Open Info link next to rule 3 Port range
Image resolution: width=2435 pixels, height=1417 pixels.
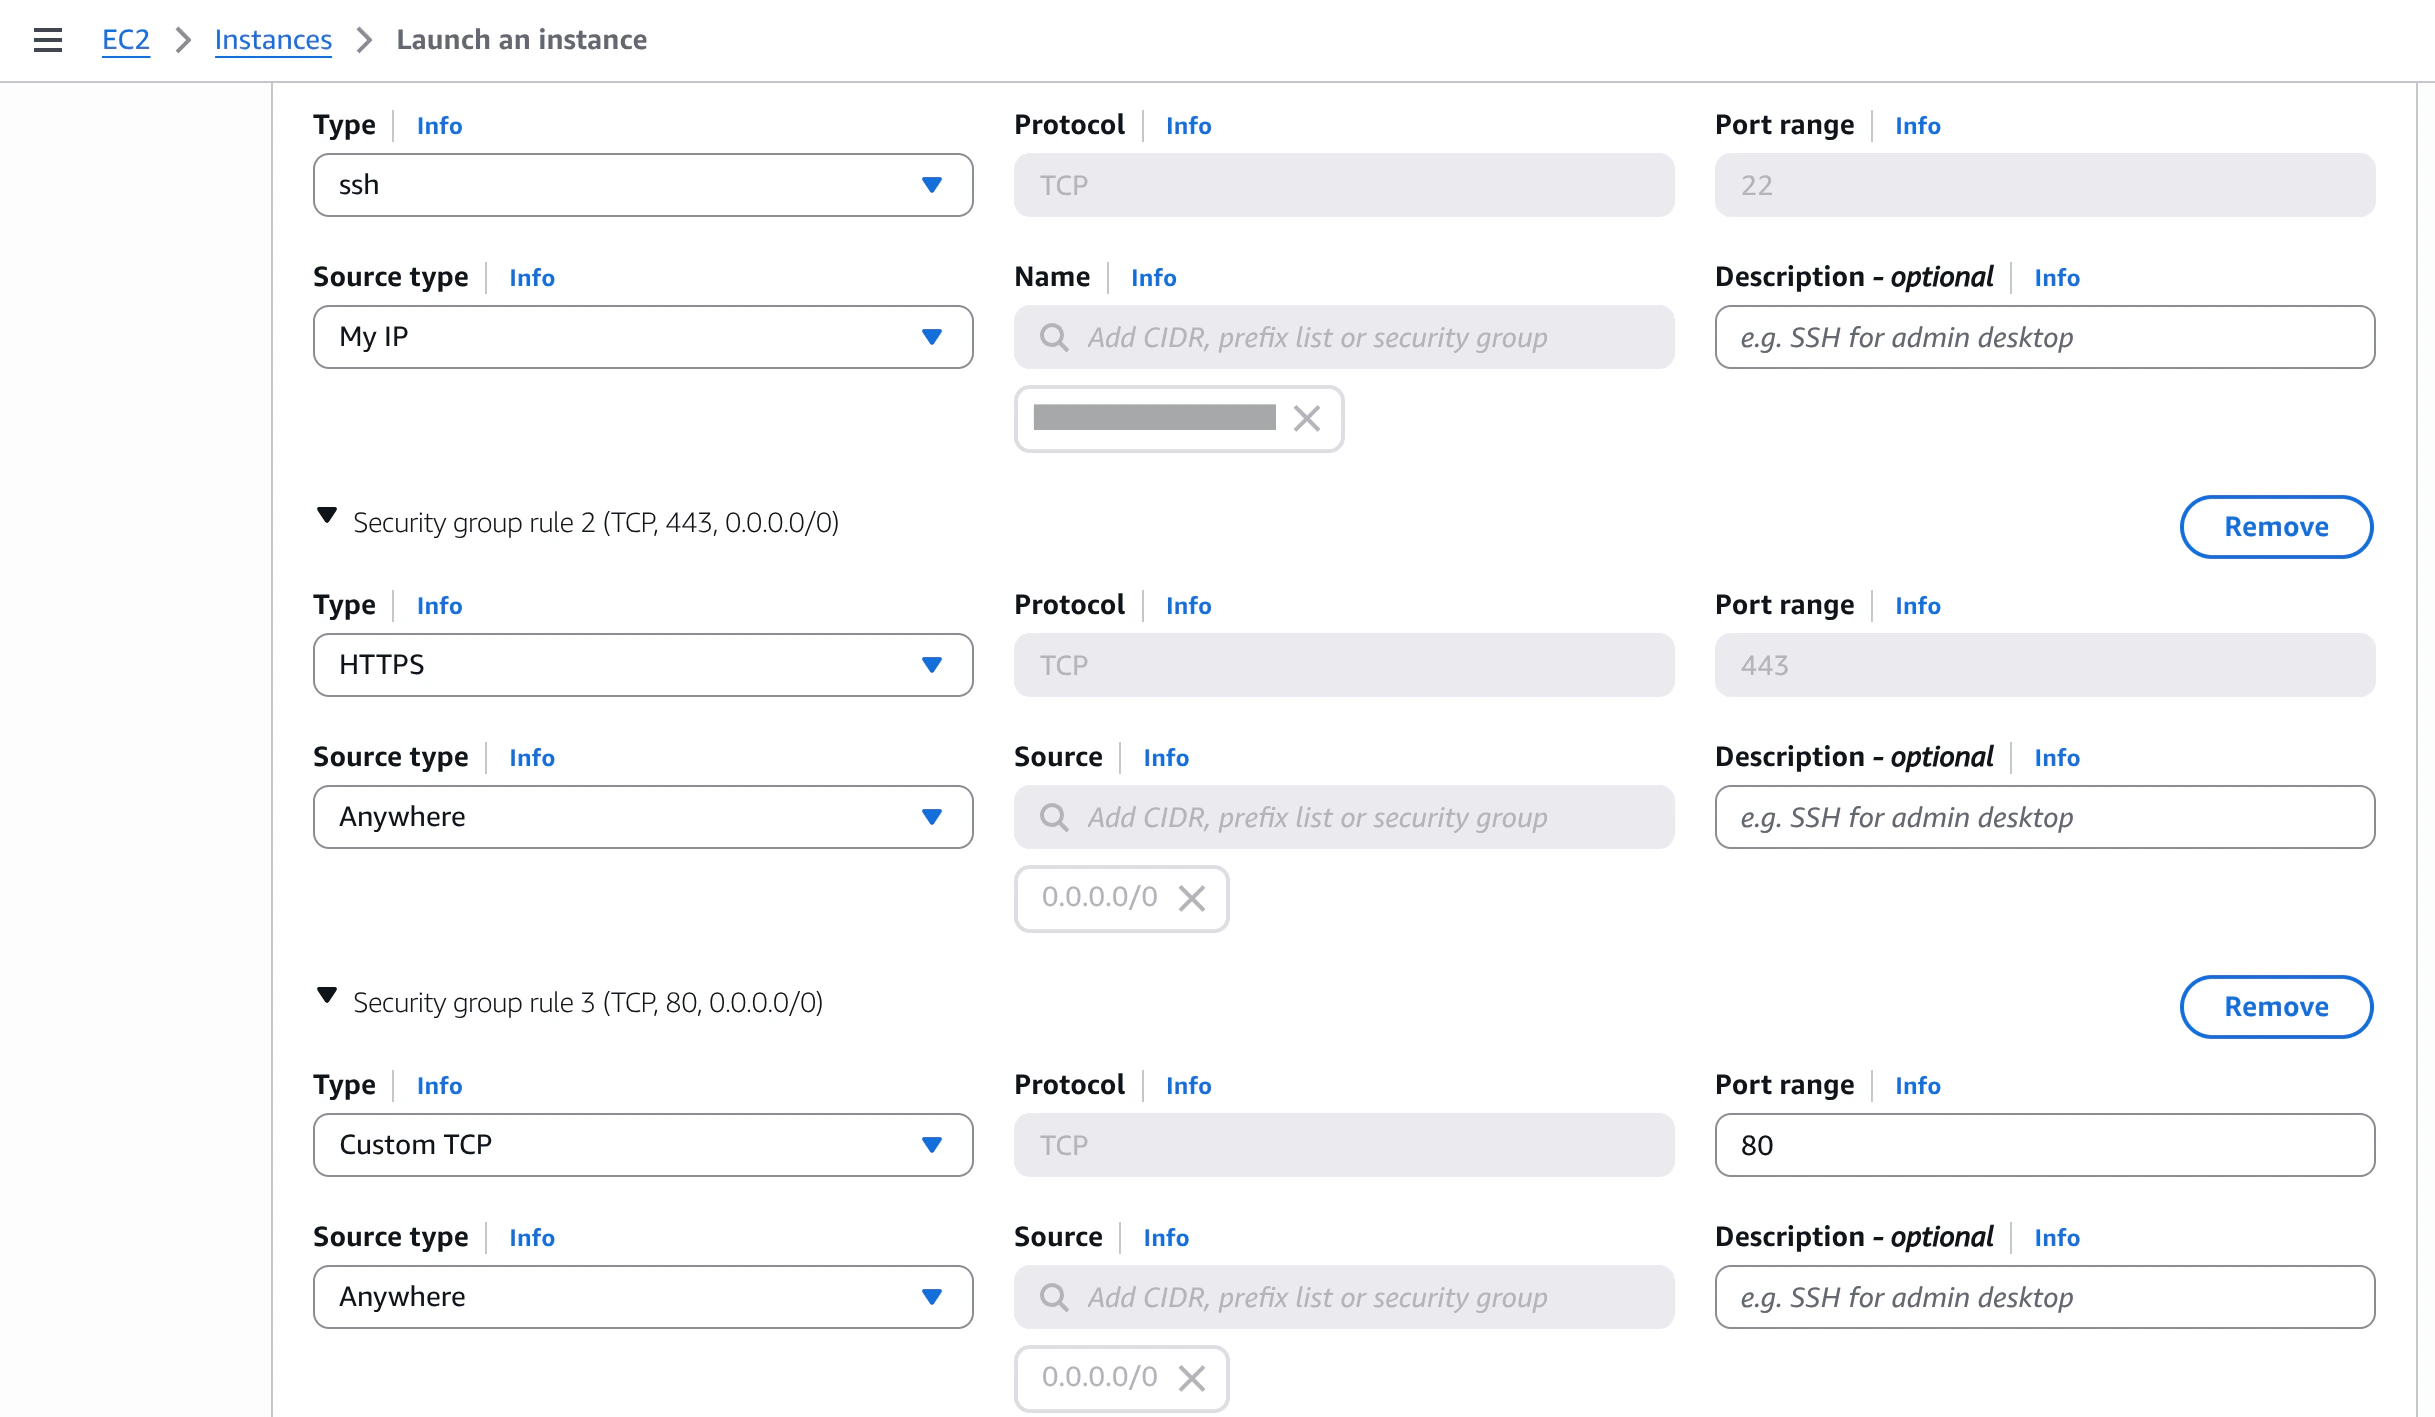pyautogui.click(x=1917, y=1086)
